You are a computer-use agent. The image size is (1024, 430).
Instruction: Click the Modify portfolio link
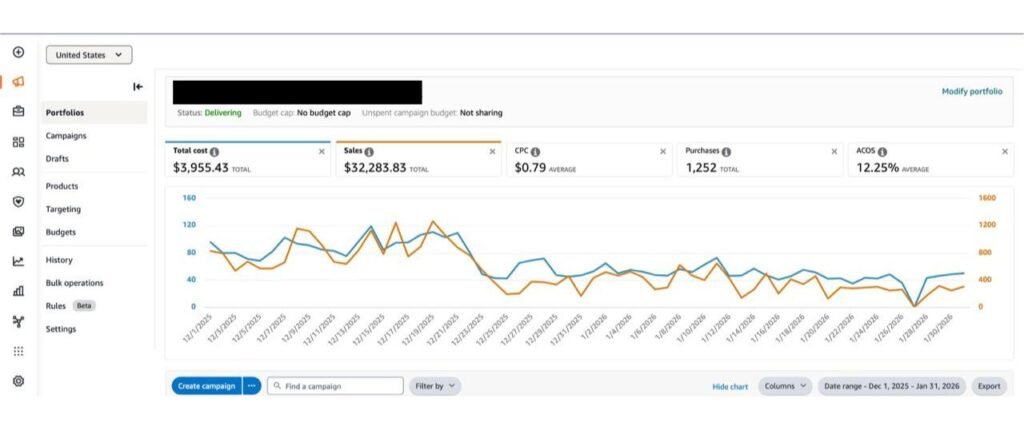[971, 91]
